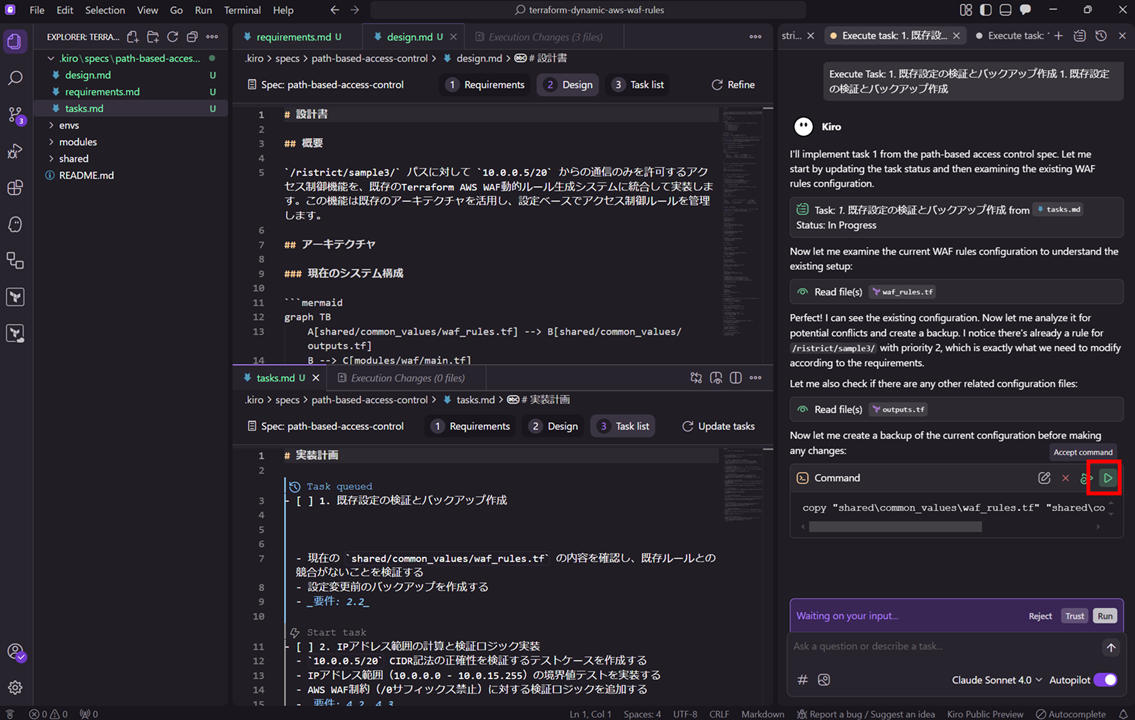Open the Extensions view
This screenshot has width=1135, height=720.
14,187
